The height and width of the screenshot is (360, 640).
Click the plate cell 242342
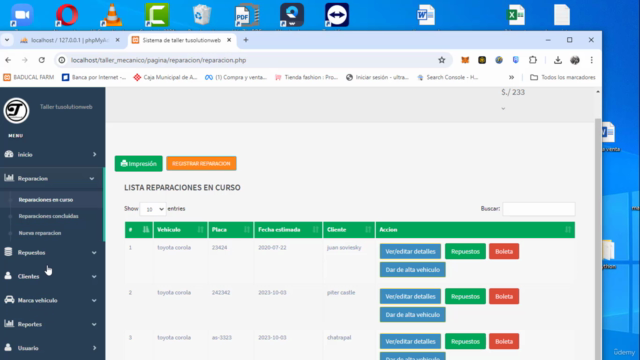[x=221, y=293]
